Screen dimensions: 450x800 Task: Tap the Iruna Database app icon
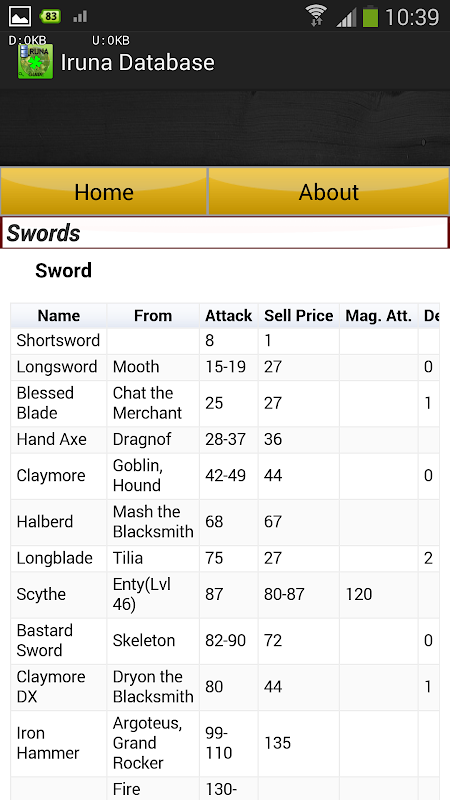(35, 62)
